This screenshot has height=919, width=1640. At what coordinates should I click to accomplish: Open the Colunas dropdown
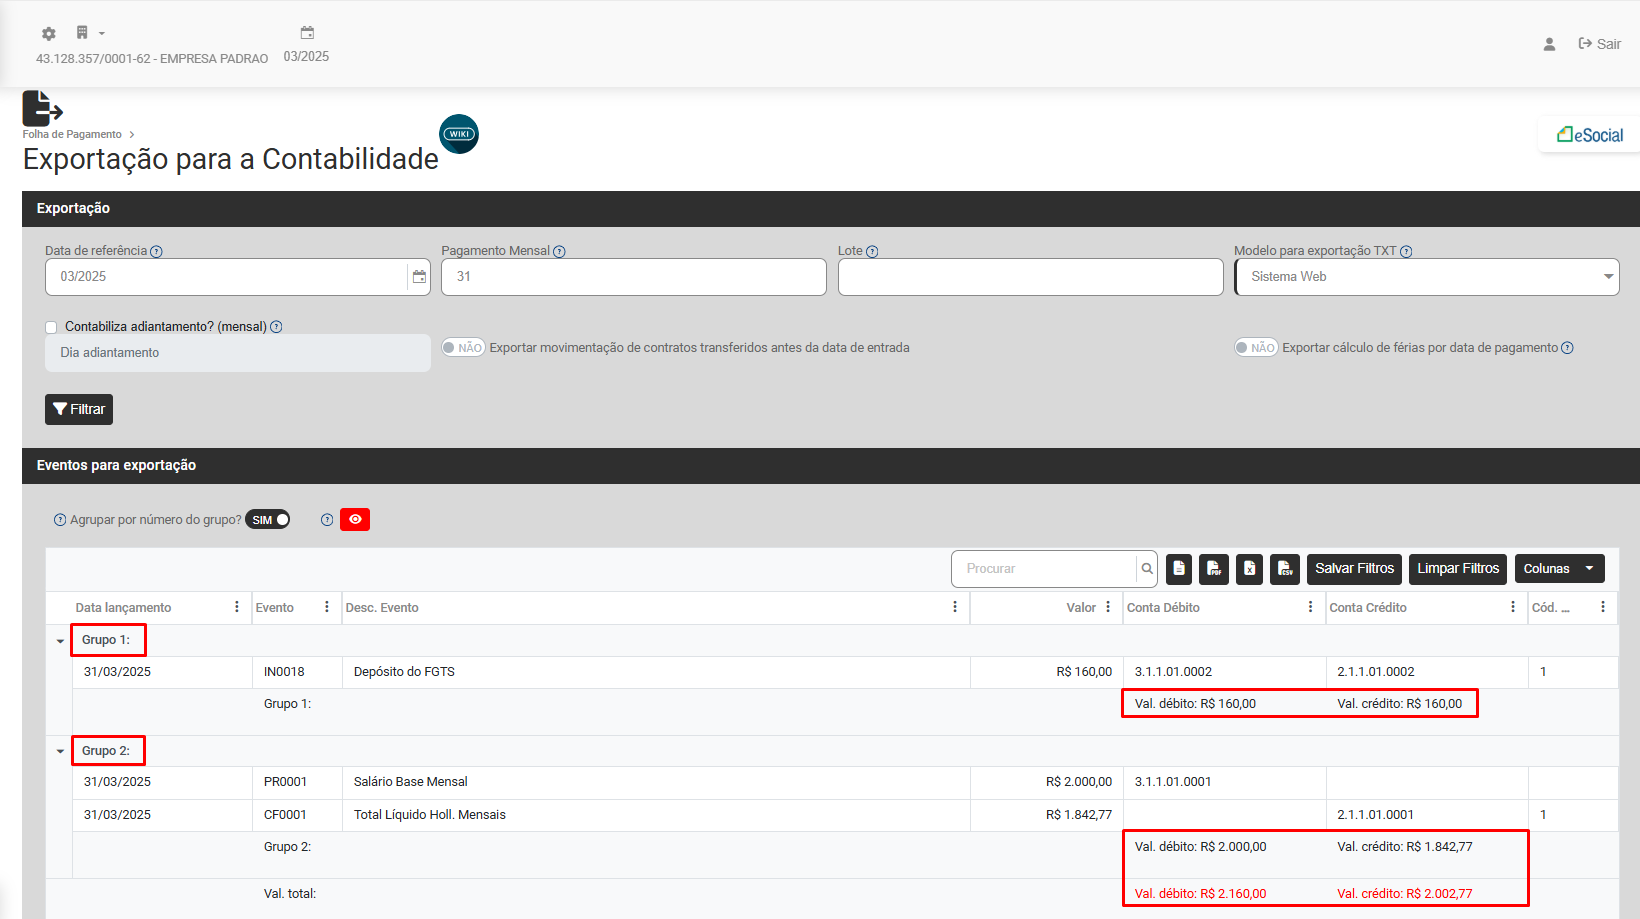click(1559, 569)
